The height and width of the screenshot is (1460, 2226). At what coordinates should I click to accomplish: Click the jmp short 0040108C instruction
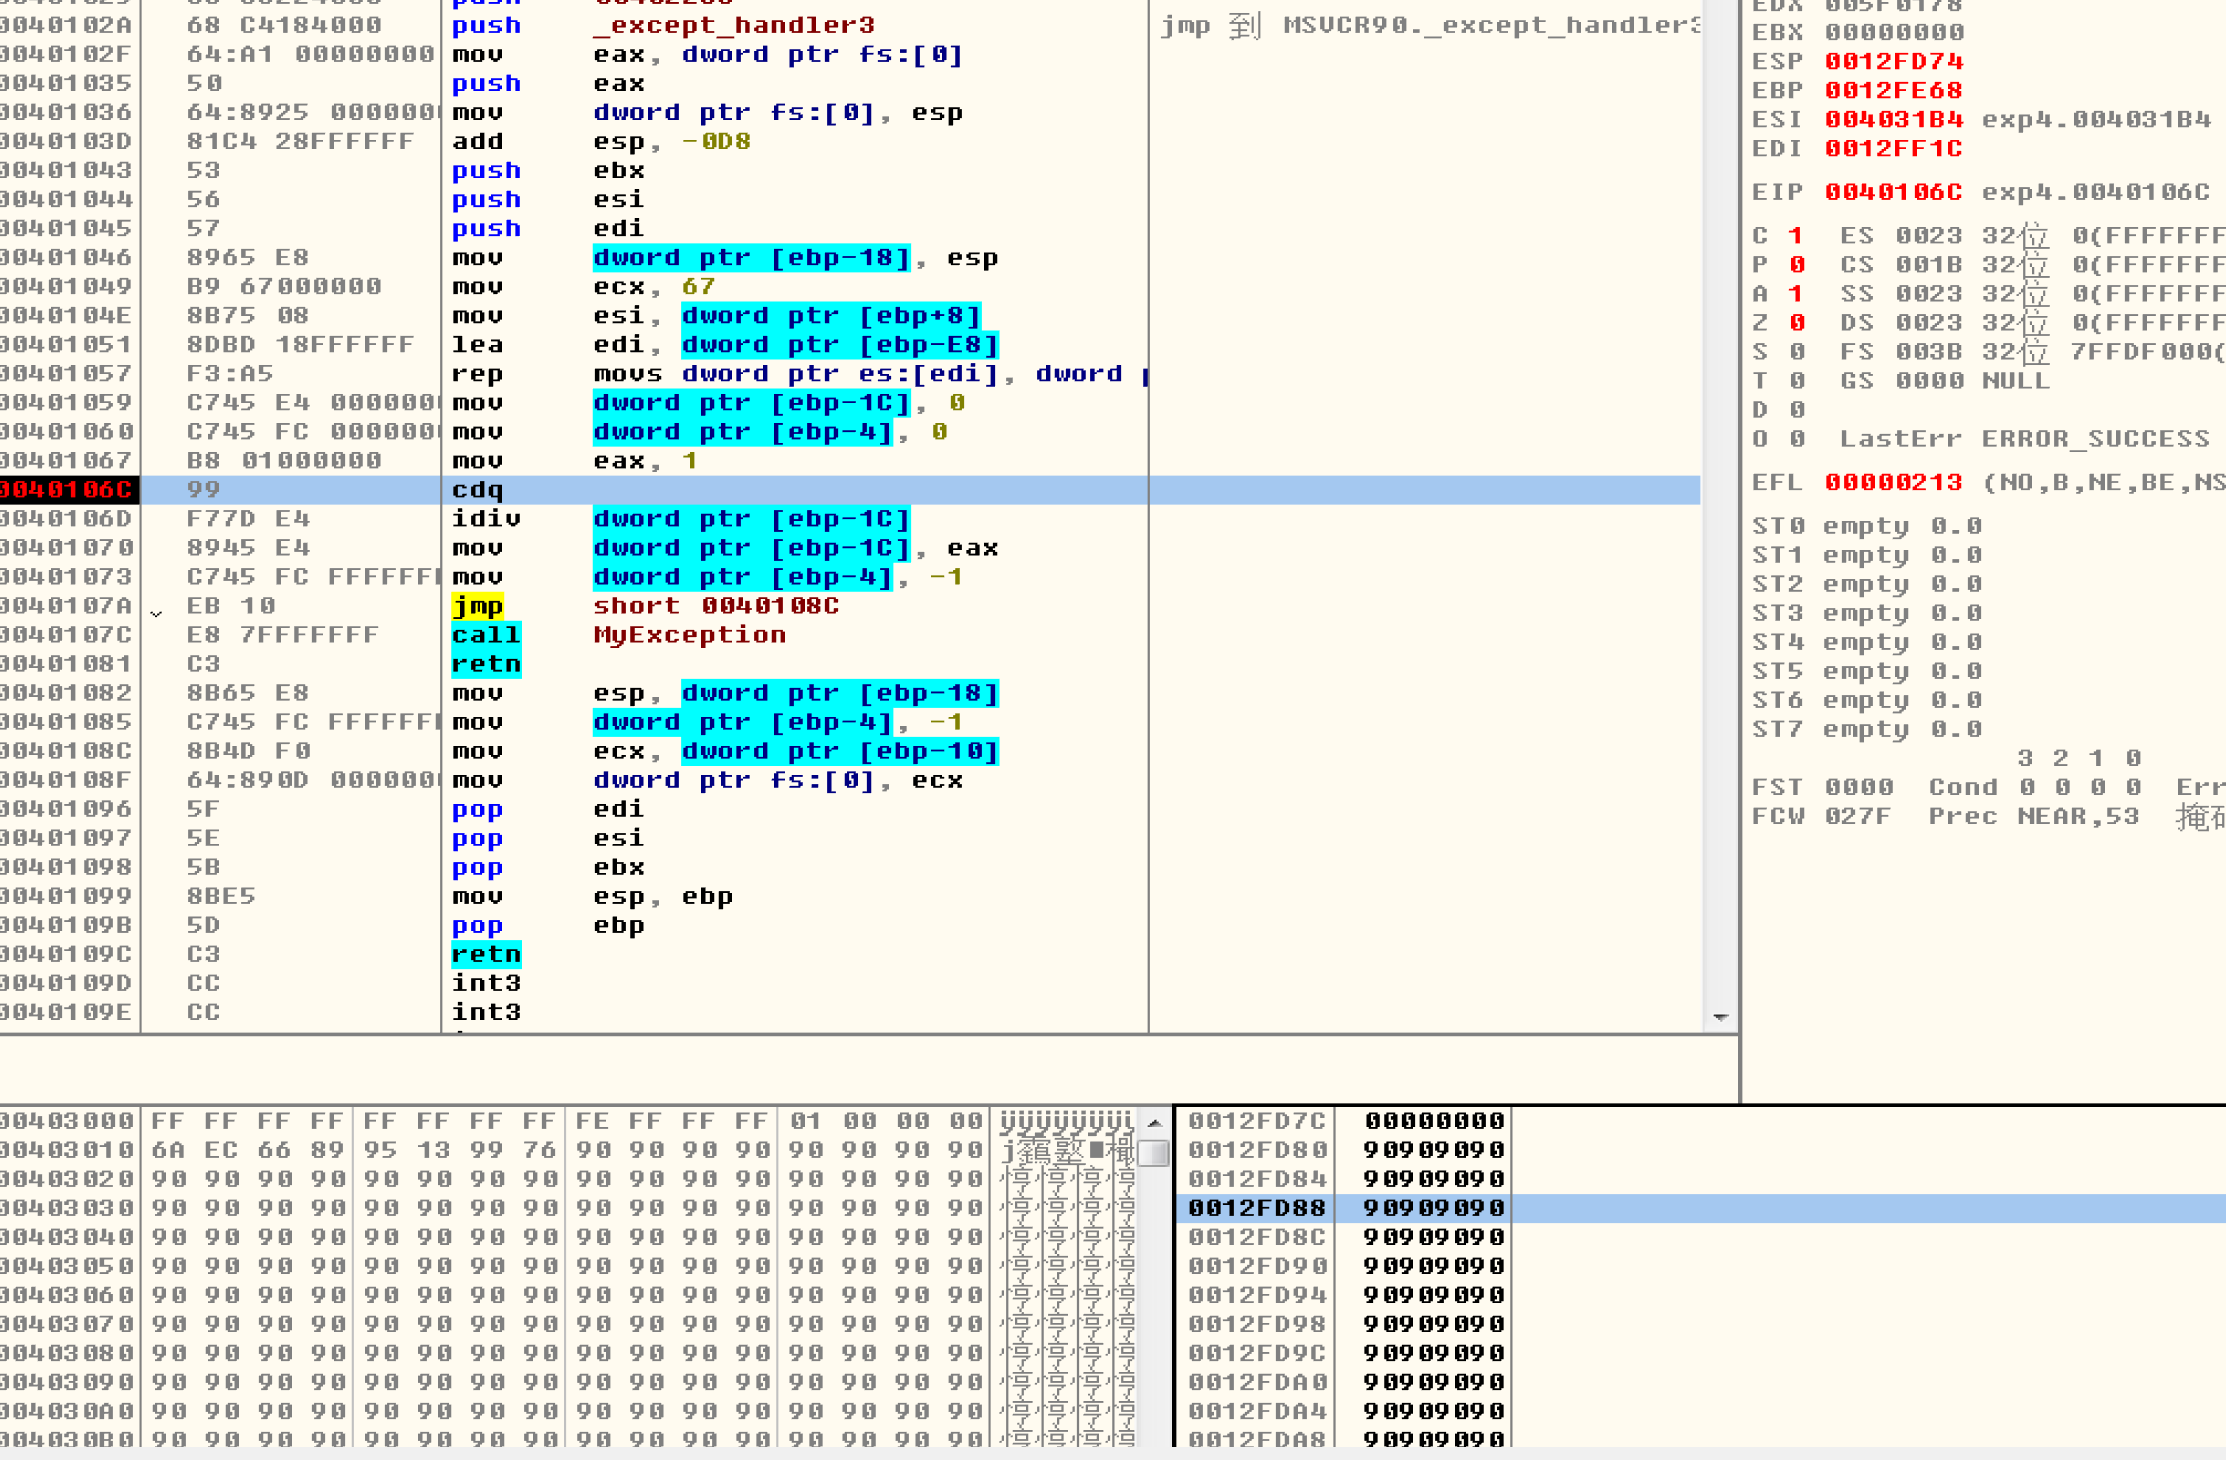(645, 605)
